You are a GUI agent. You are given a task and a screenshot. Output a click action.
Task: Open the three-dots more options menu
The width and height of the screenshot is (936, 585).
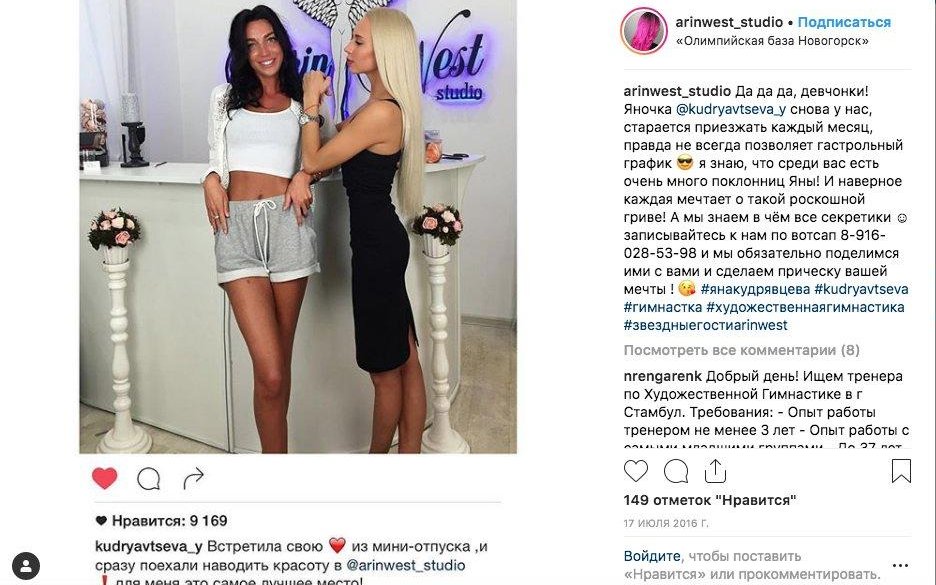[900, 565]
